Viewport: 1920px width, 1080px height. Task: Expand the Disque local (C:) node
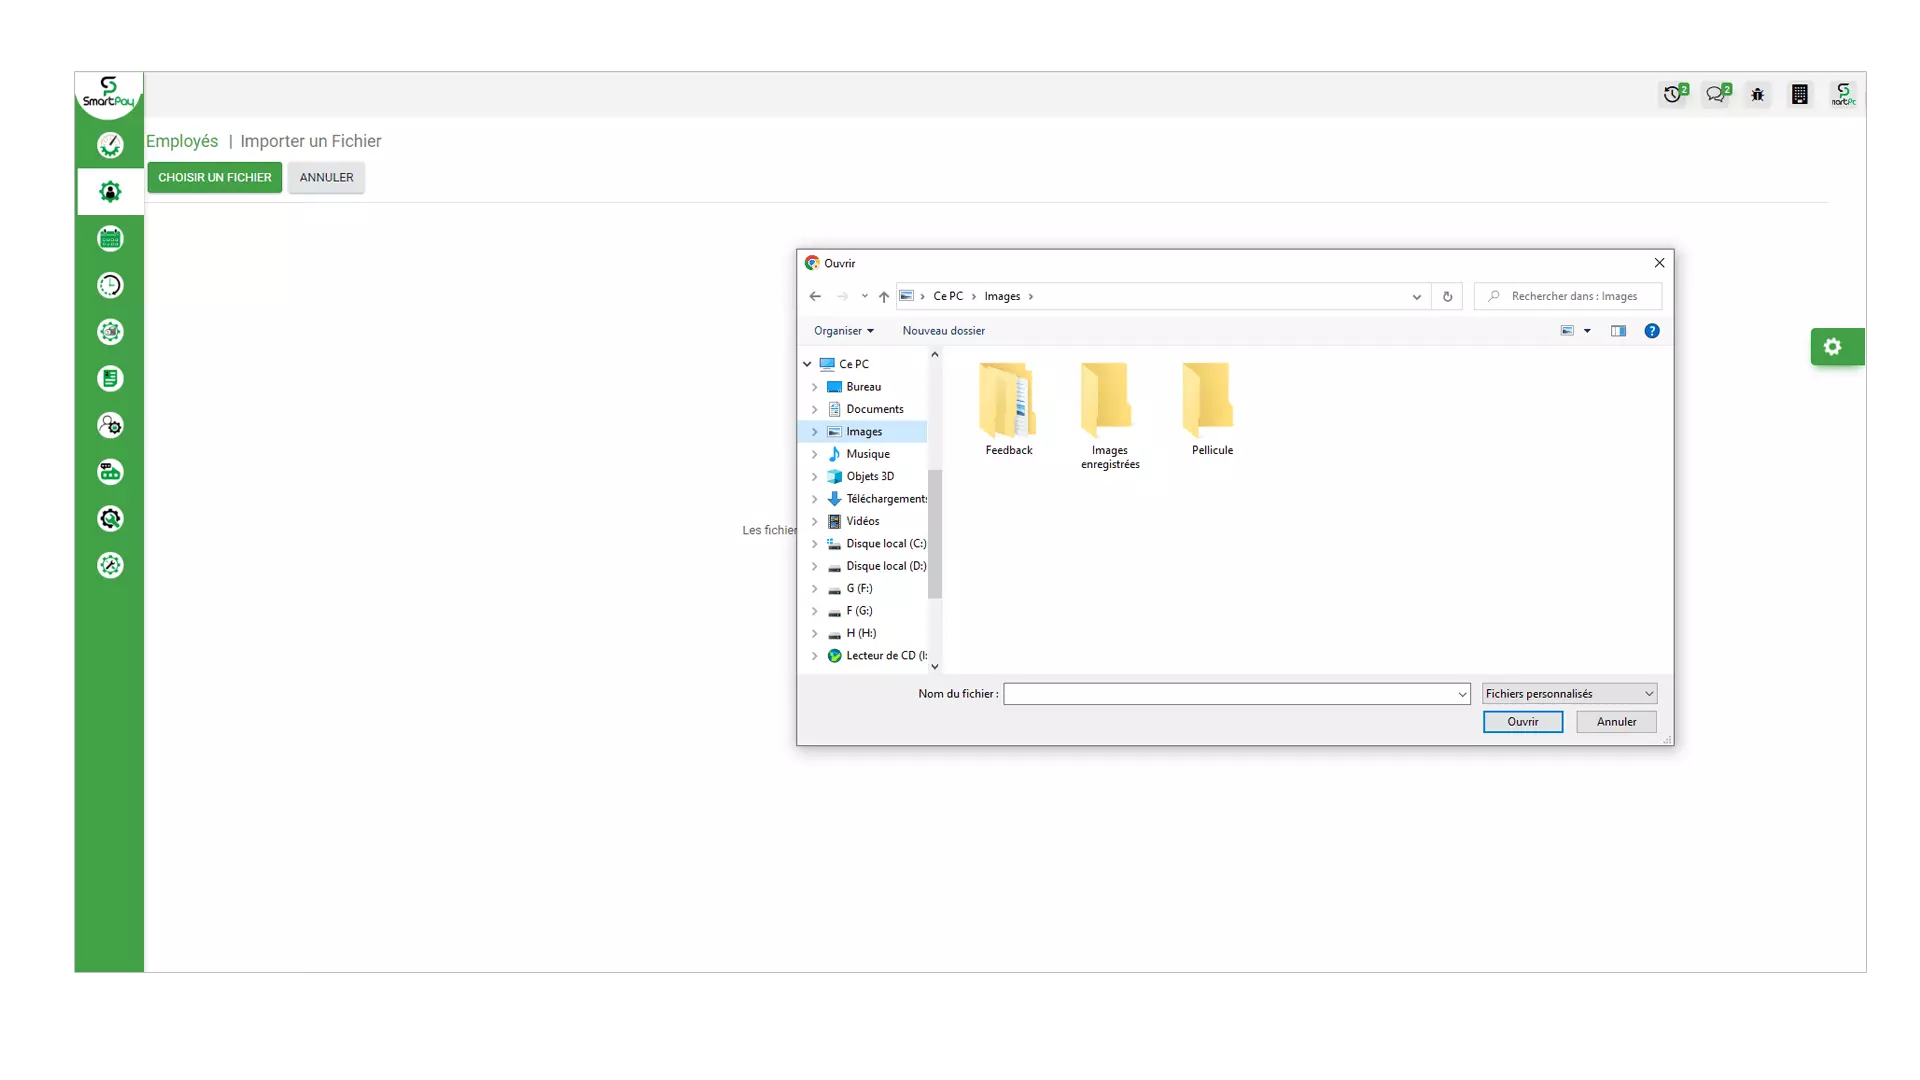click(x=815, y=544)
